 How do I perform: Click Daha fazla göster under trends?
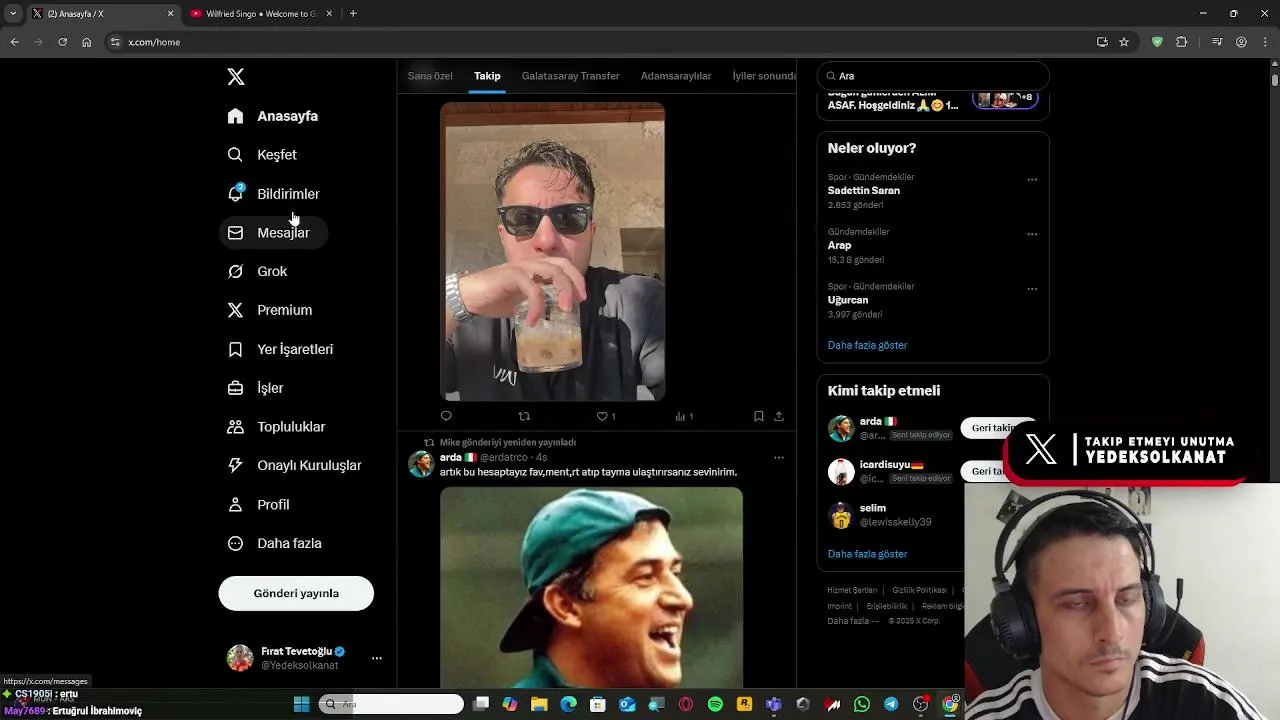click(868, 345)
